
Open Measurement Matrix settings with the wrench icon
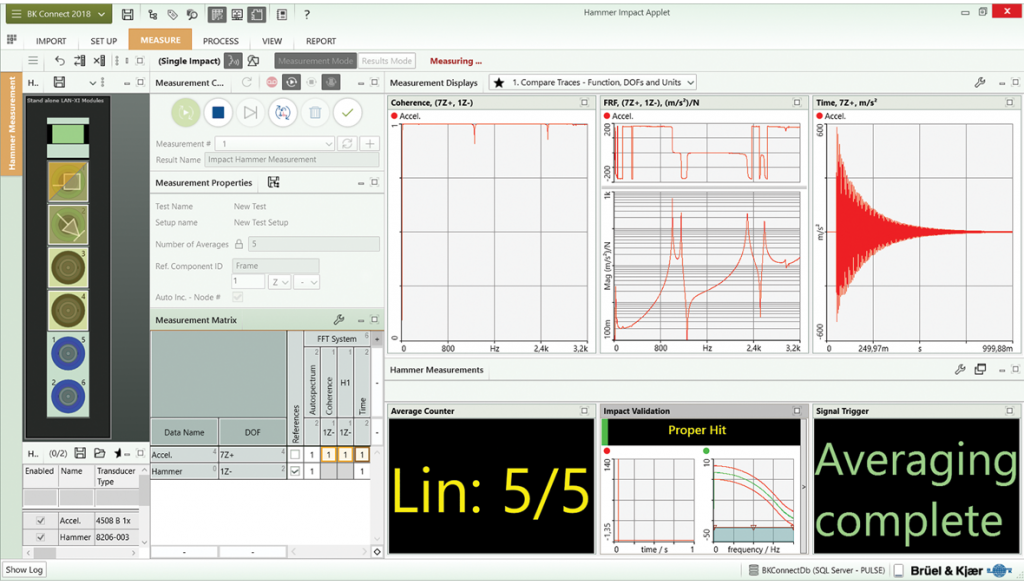[x=338, y=319]
